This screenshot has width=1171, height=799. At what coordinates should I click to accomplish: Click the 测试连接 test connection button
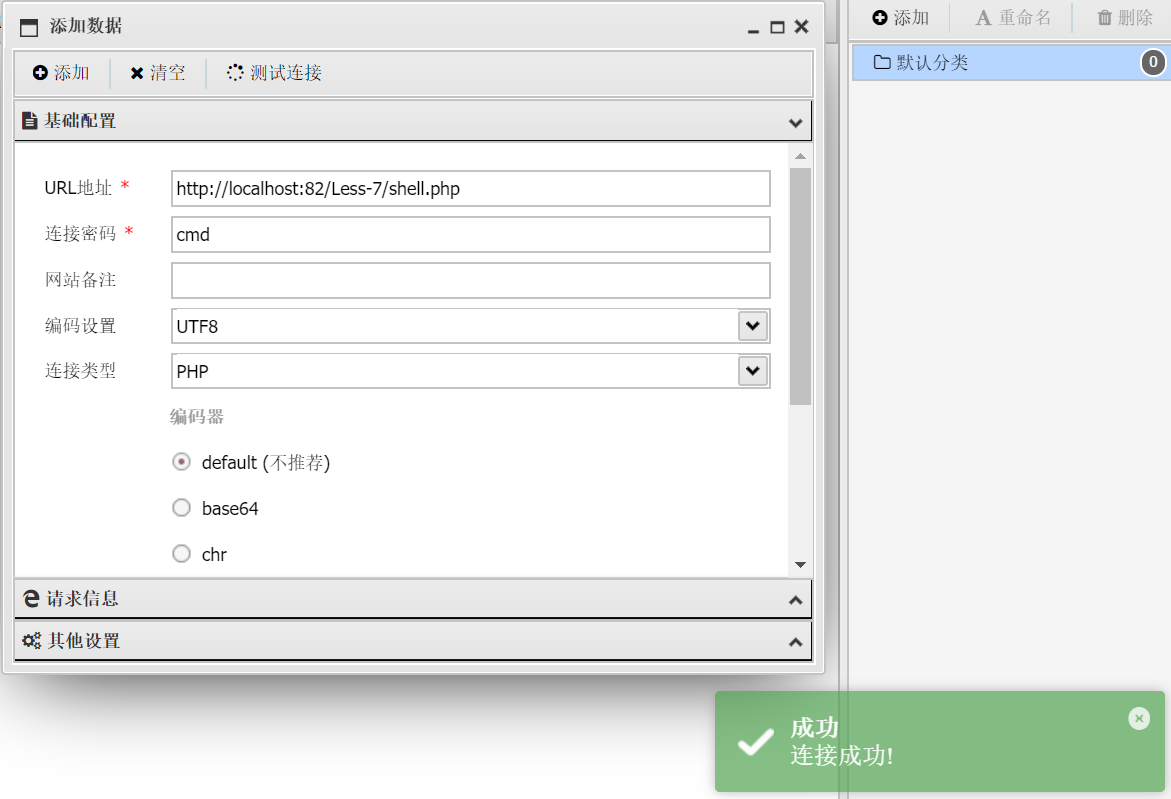click(274, 73)
